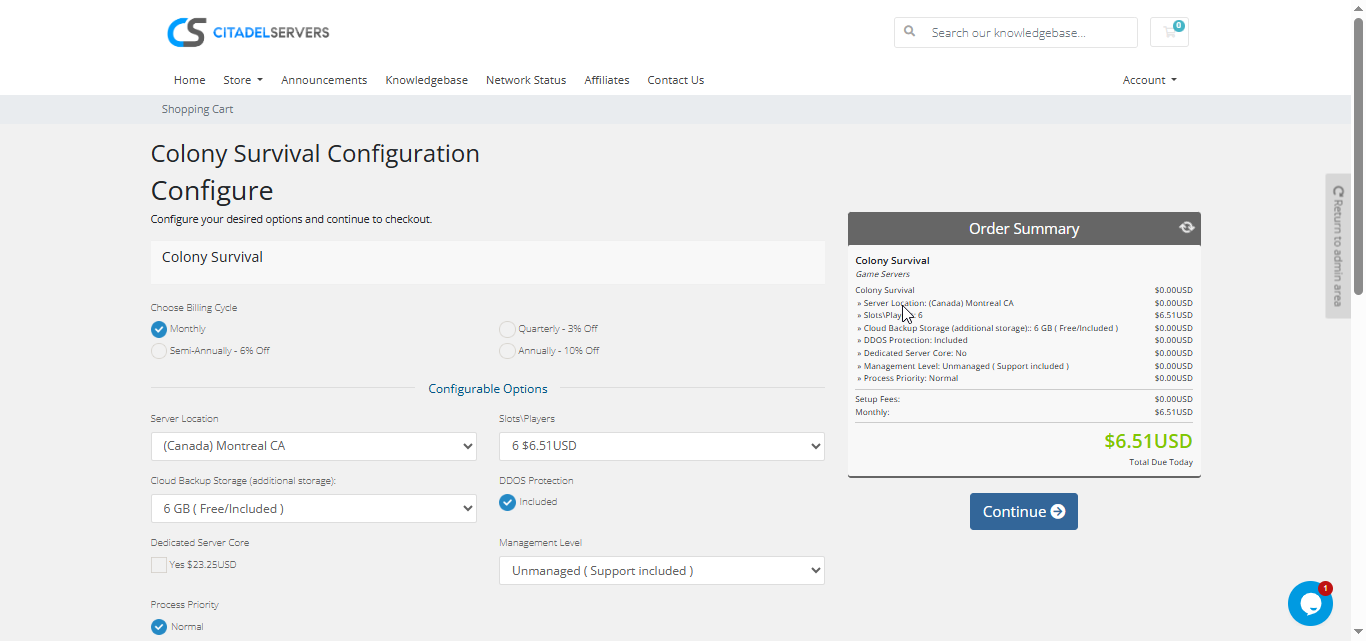
Task: Select Semi-Annually 6% Off billing
Action: (159, 351)
